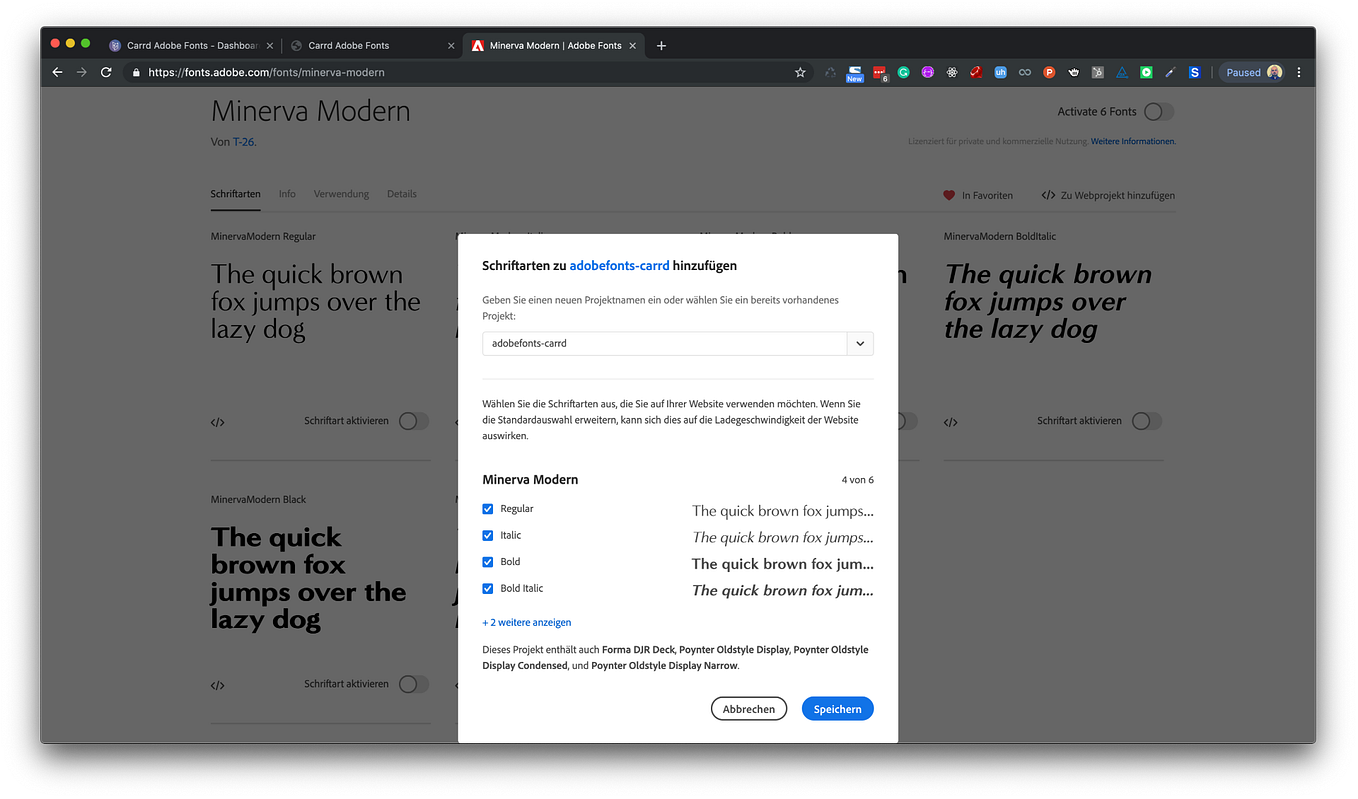Open the blue 'uh' extension icon
1358x799 pixels.
1000,72
